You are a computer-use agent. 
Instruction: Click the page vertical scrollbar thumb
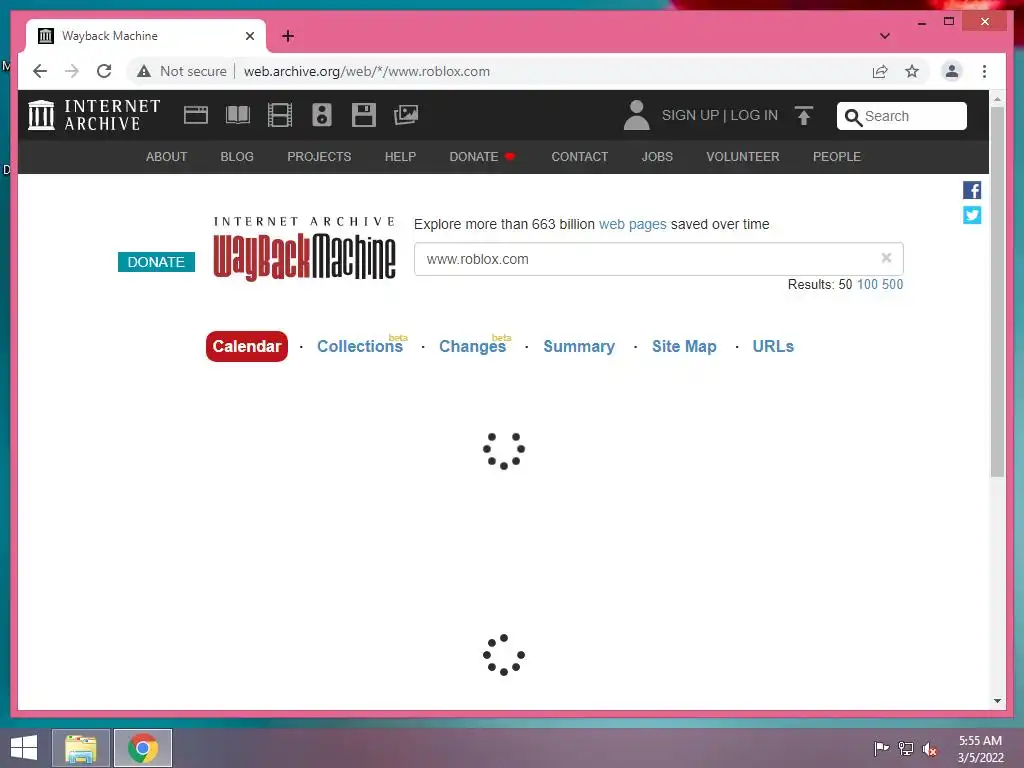pyautogui.click(x=997, y=291)
